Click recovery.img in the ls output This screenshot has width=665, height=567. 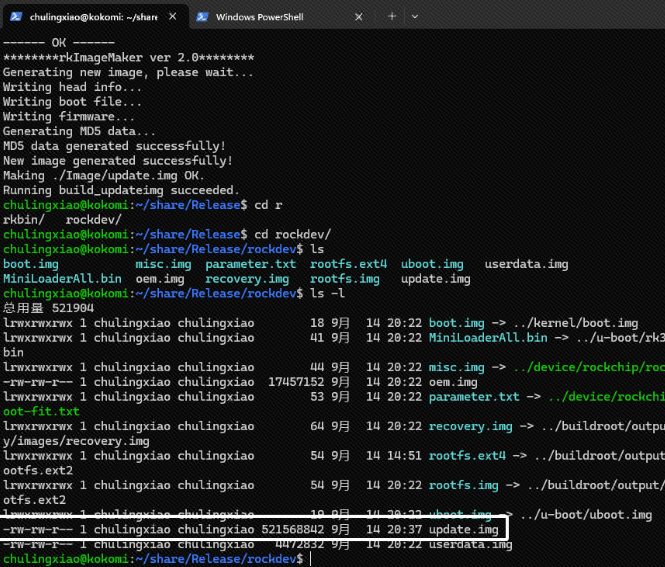tap(247, 279)
